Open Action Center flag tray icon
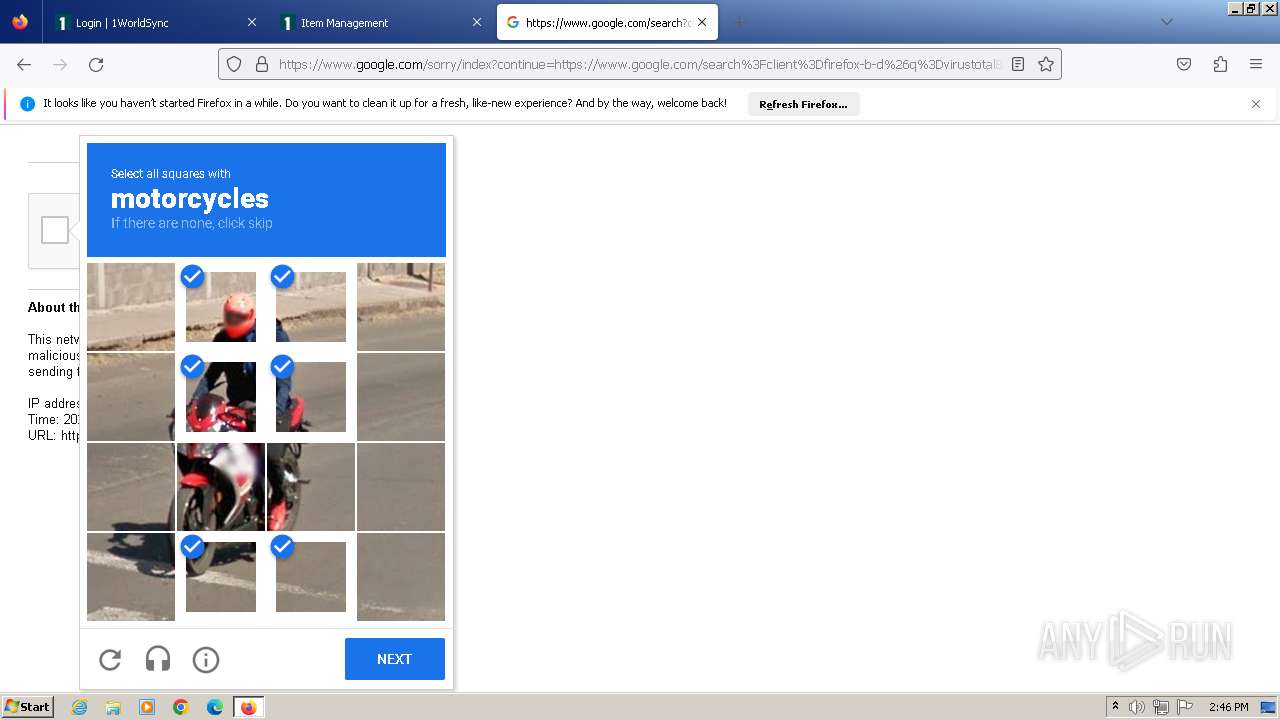This screenshot has height=720, width=1280. point(1185,707)
